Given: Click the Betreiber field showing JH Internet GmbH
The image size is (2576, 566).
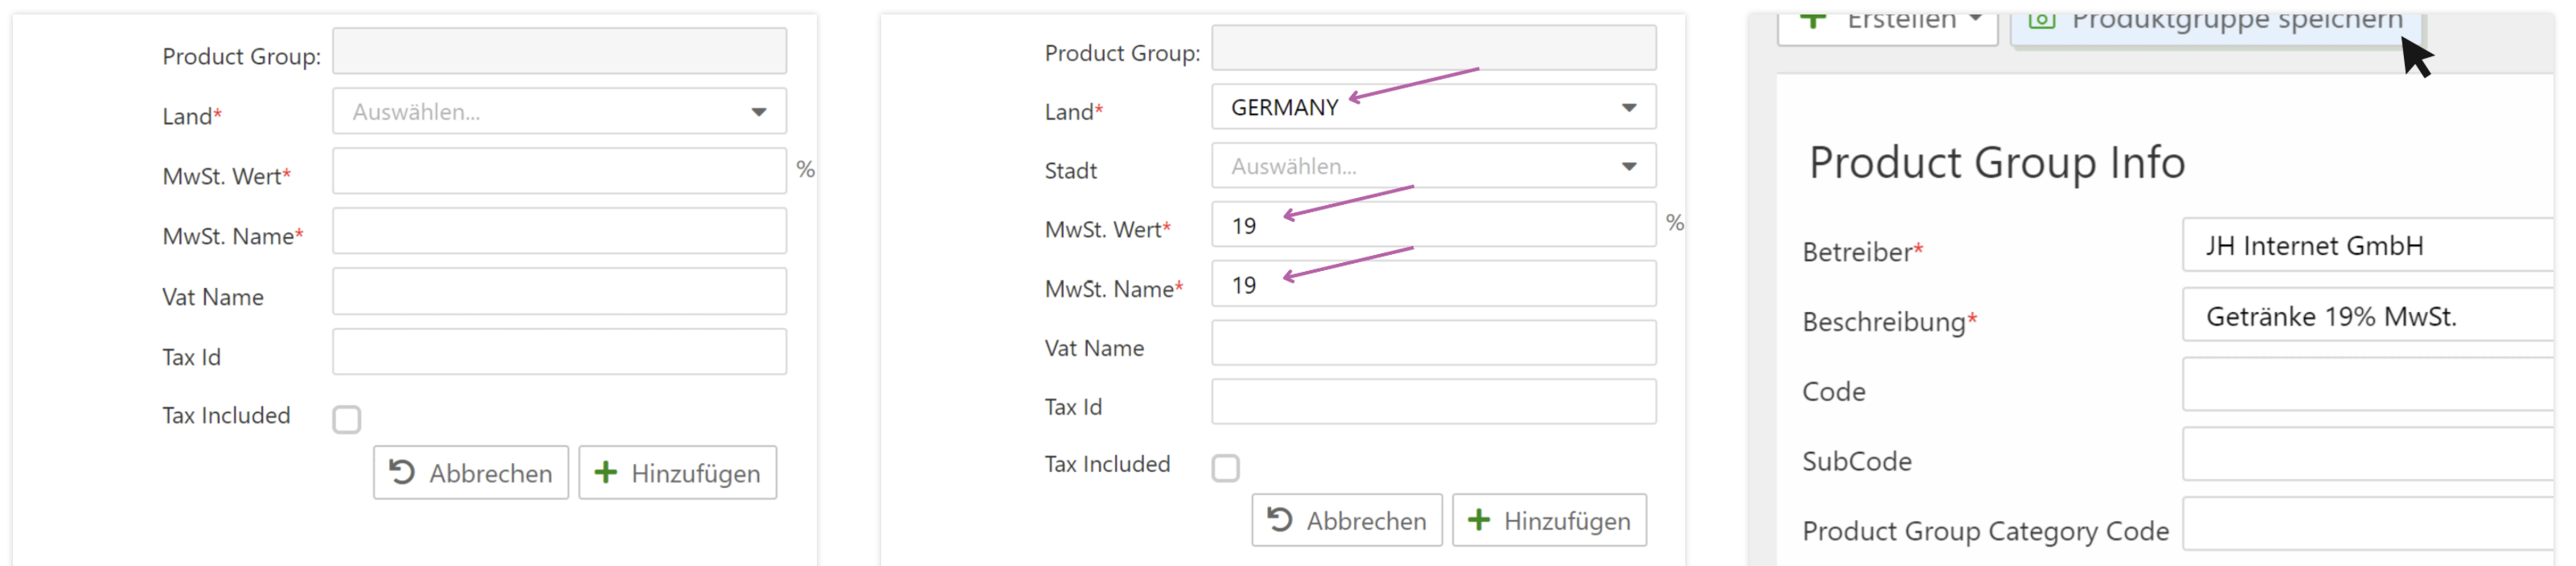Looking at the screenshot, I should [x=2366, y=246].
